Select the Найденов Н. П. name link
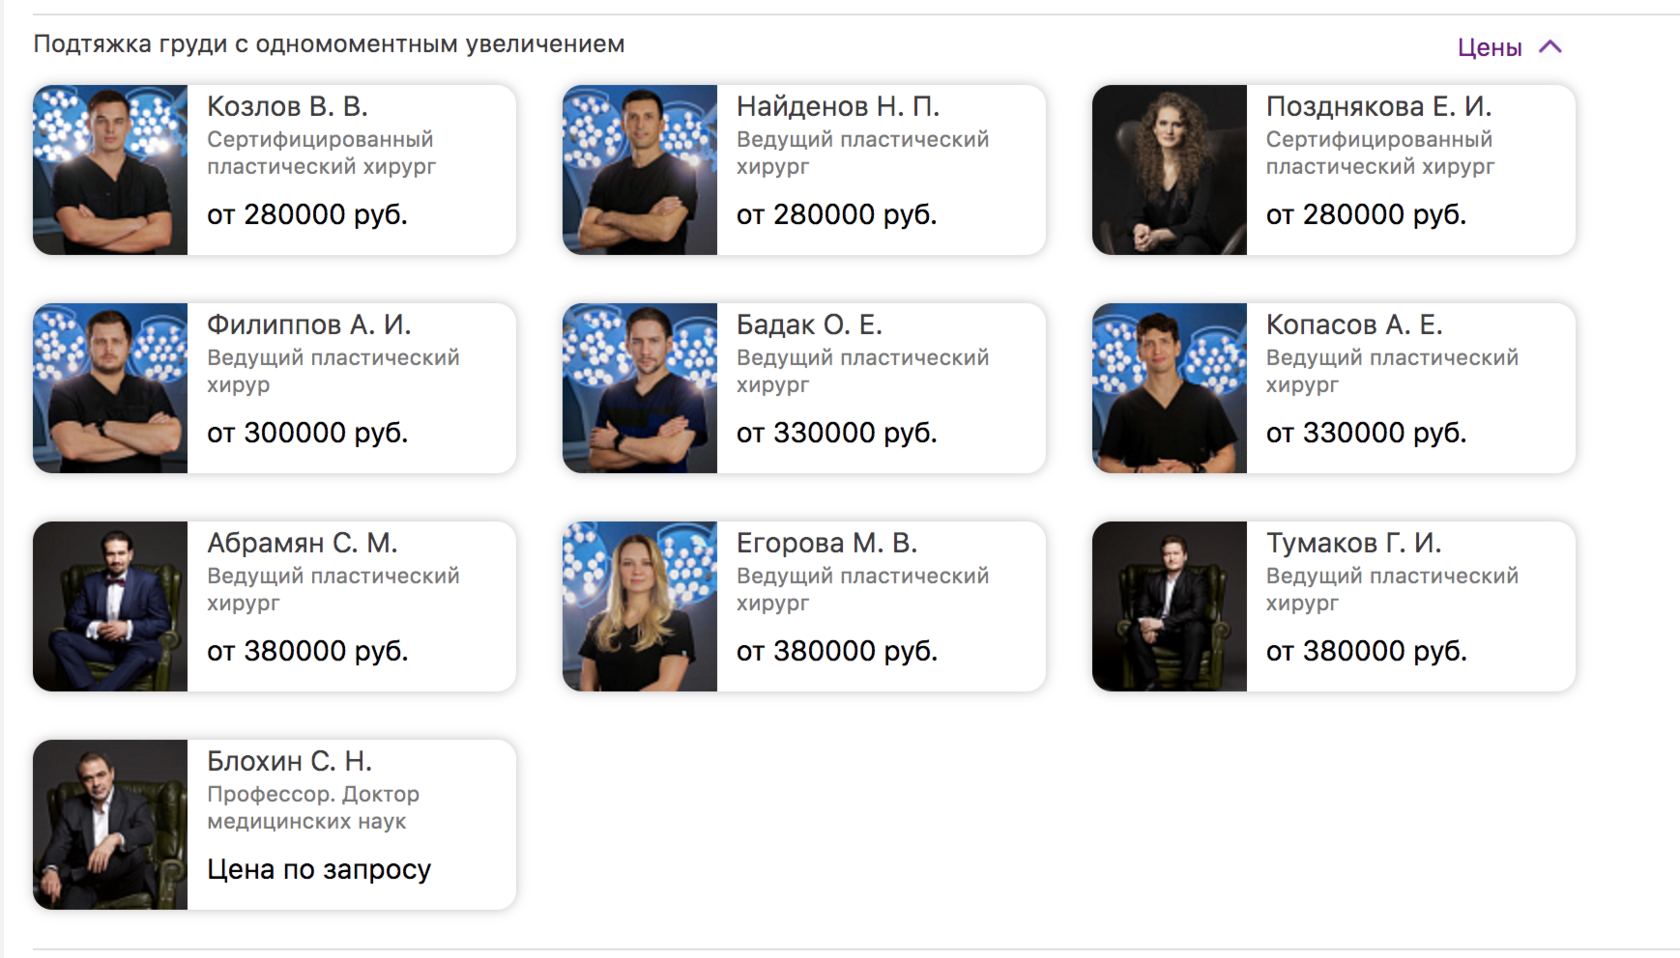 pyautogui.click(x=838, y=106)
